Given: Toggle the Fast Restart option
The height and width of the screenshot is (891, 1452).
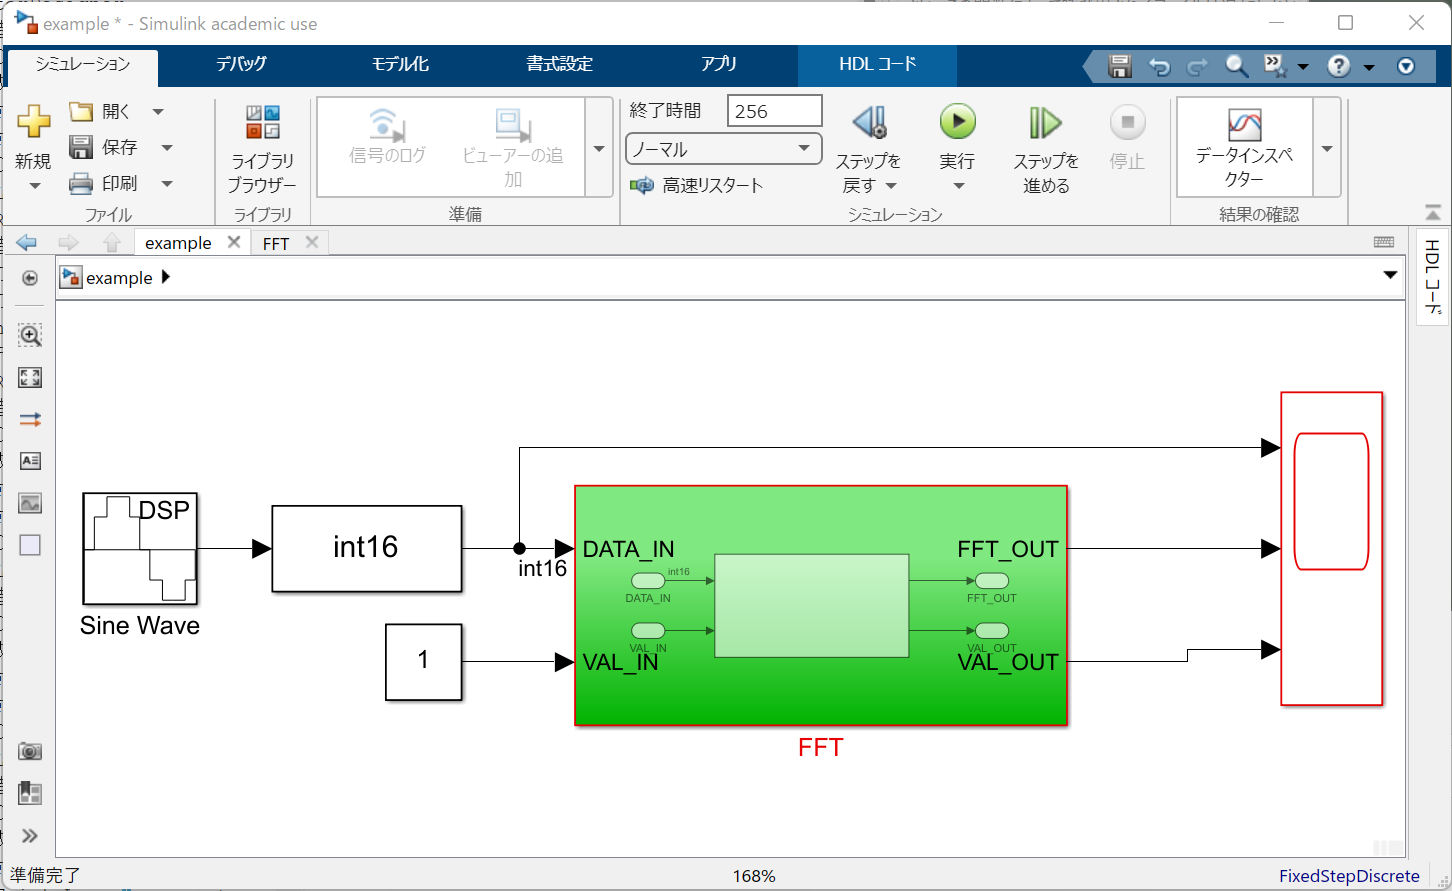Looking at the screenshot, I should pos(697,185).
